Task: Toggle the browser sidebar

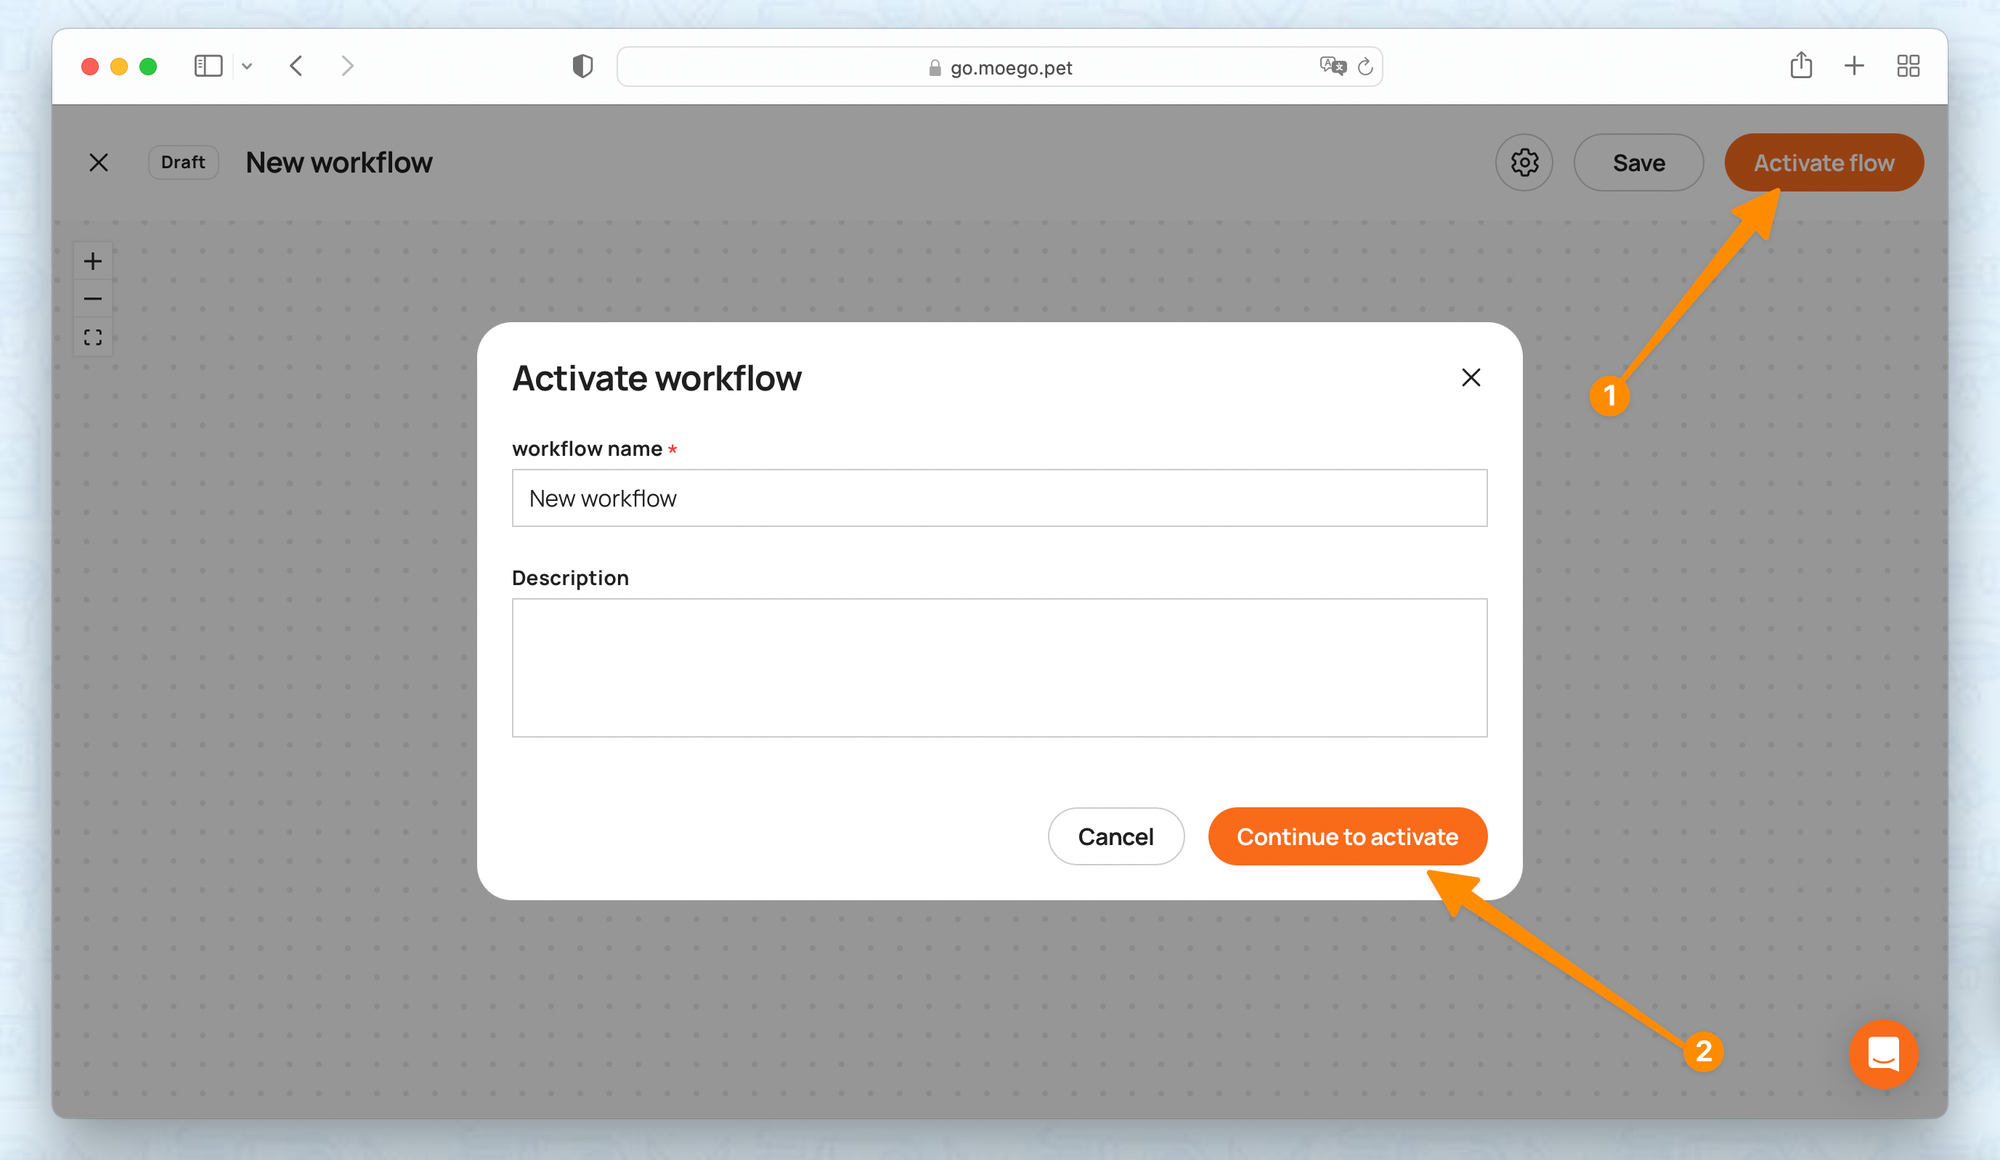Action: (x=208, y=66)
